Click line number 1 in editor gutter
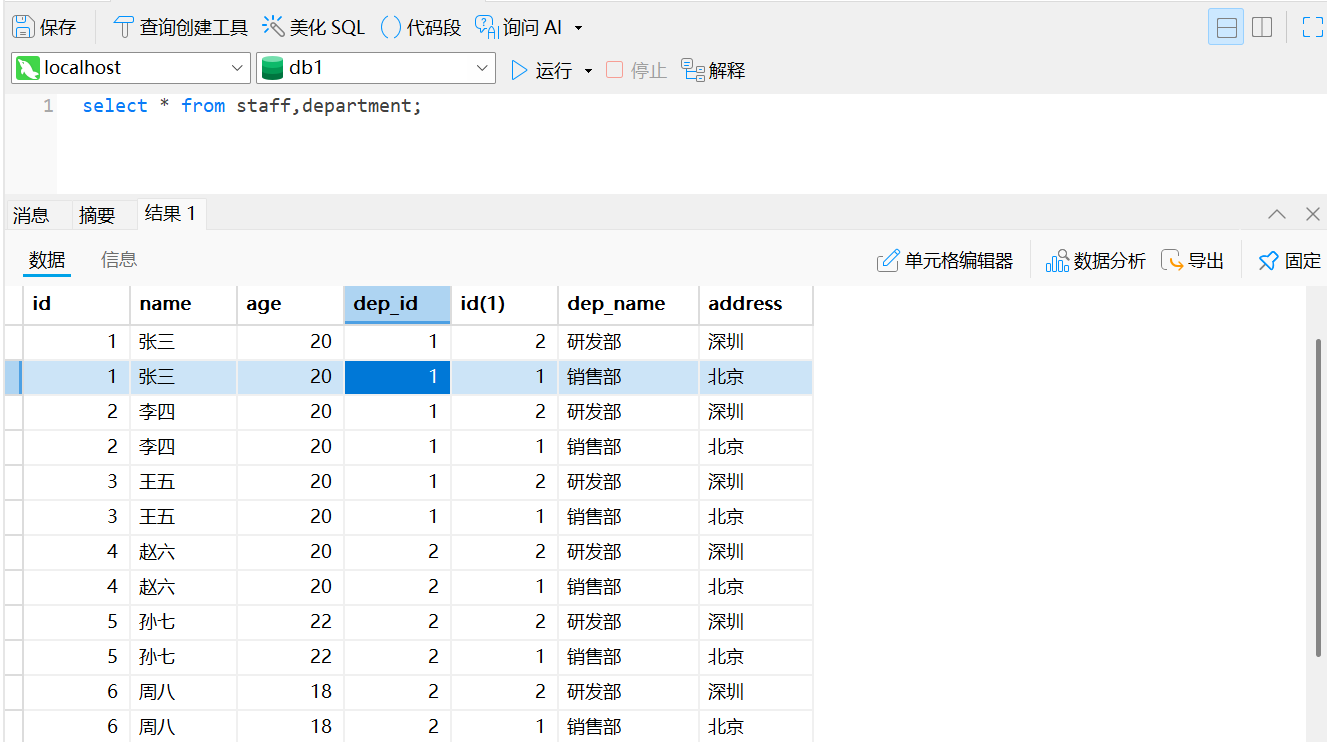1327x742 pixels. (x=48, y=106)
